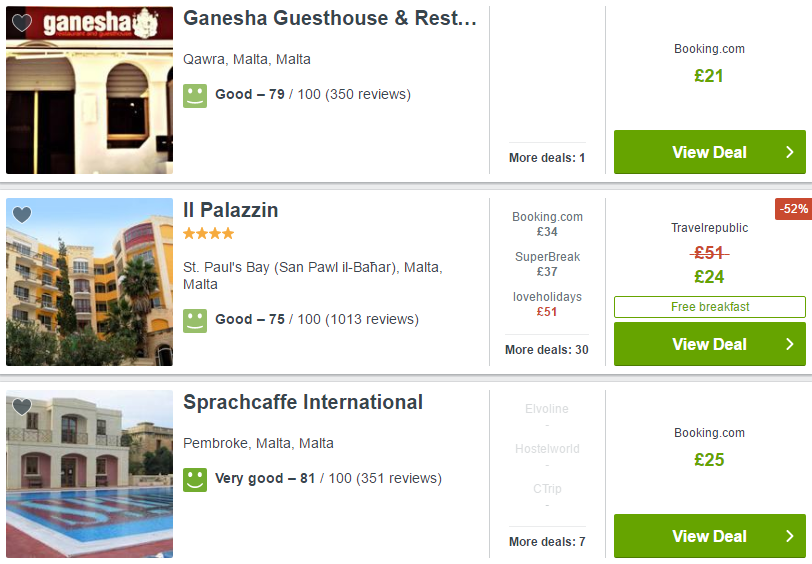
Task: Toggle heart favorite on Il Palazzin
Action: click(22, 214)
